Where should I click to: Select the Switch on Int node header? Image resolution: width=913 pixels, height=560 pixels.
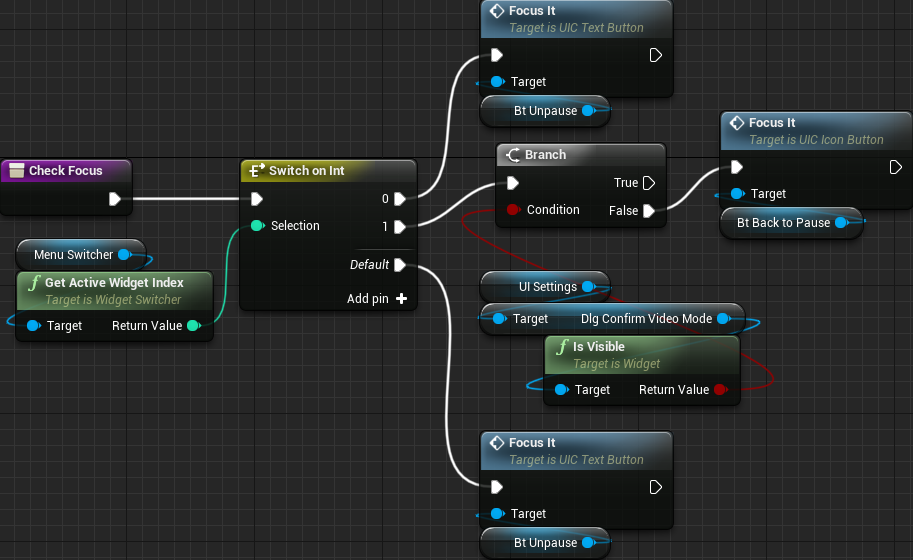click(x=328, y=171)
